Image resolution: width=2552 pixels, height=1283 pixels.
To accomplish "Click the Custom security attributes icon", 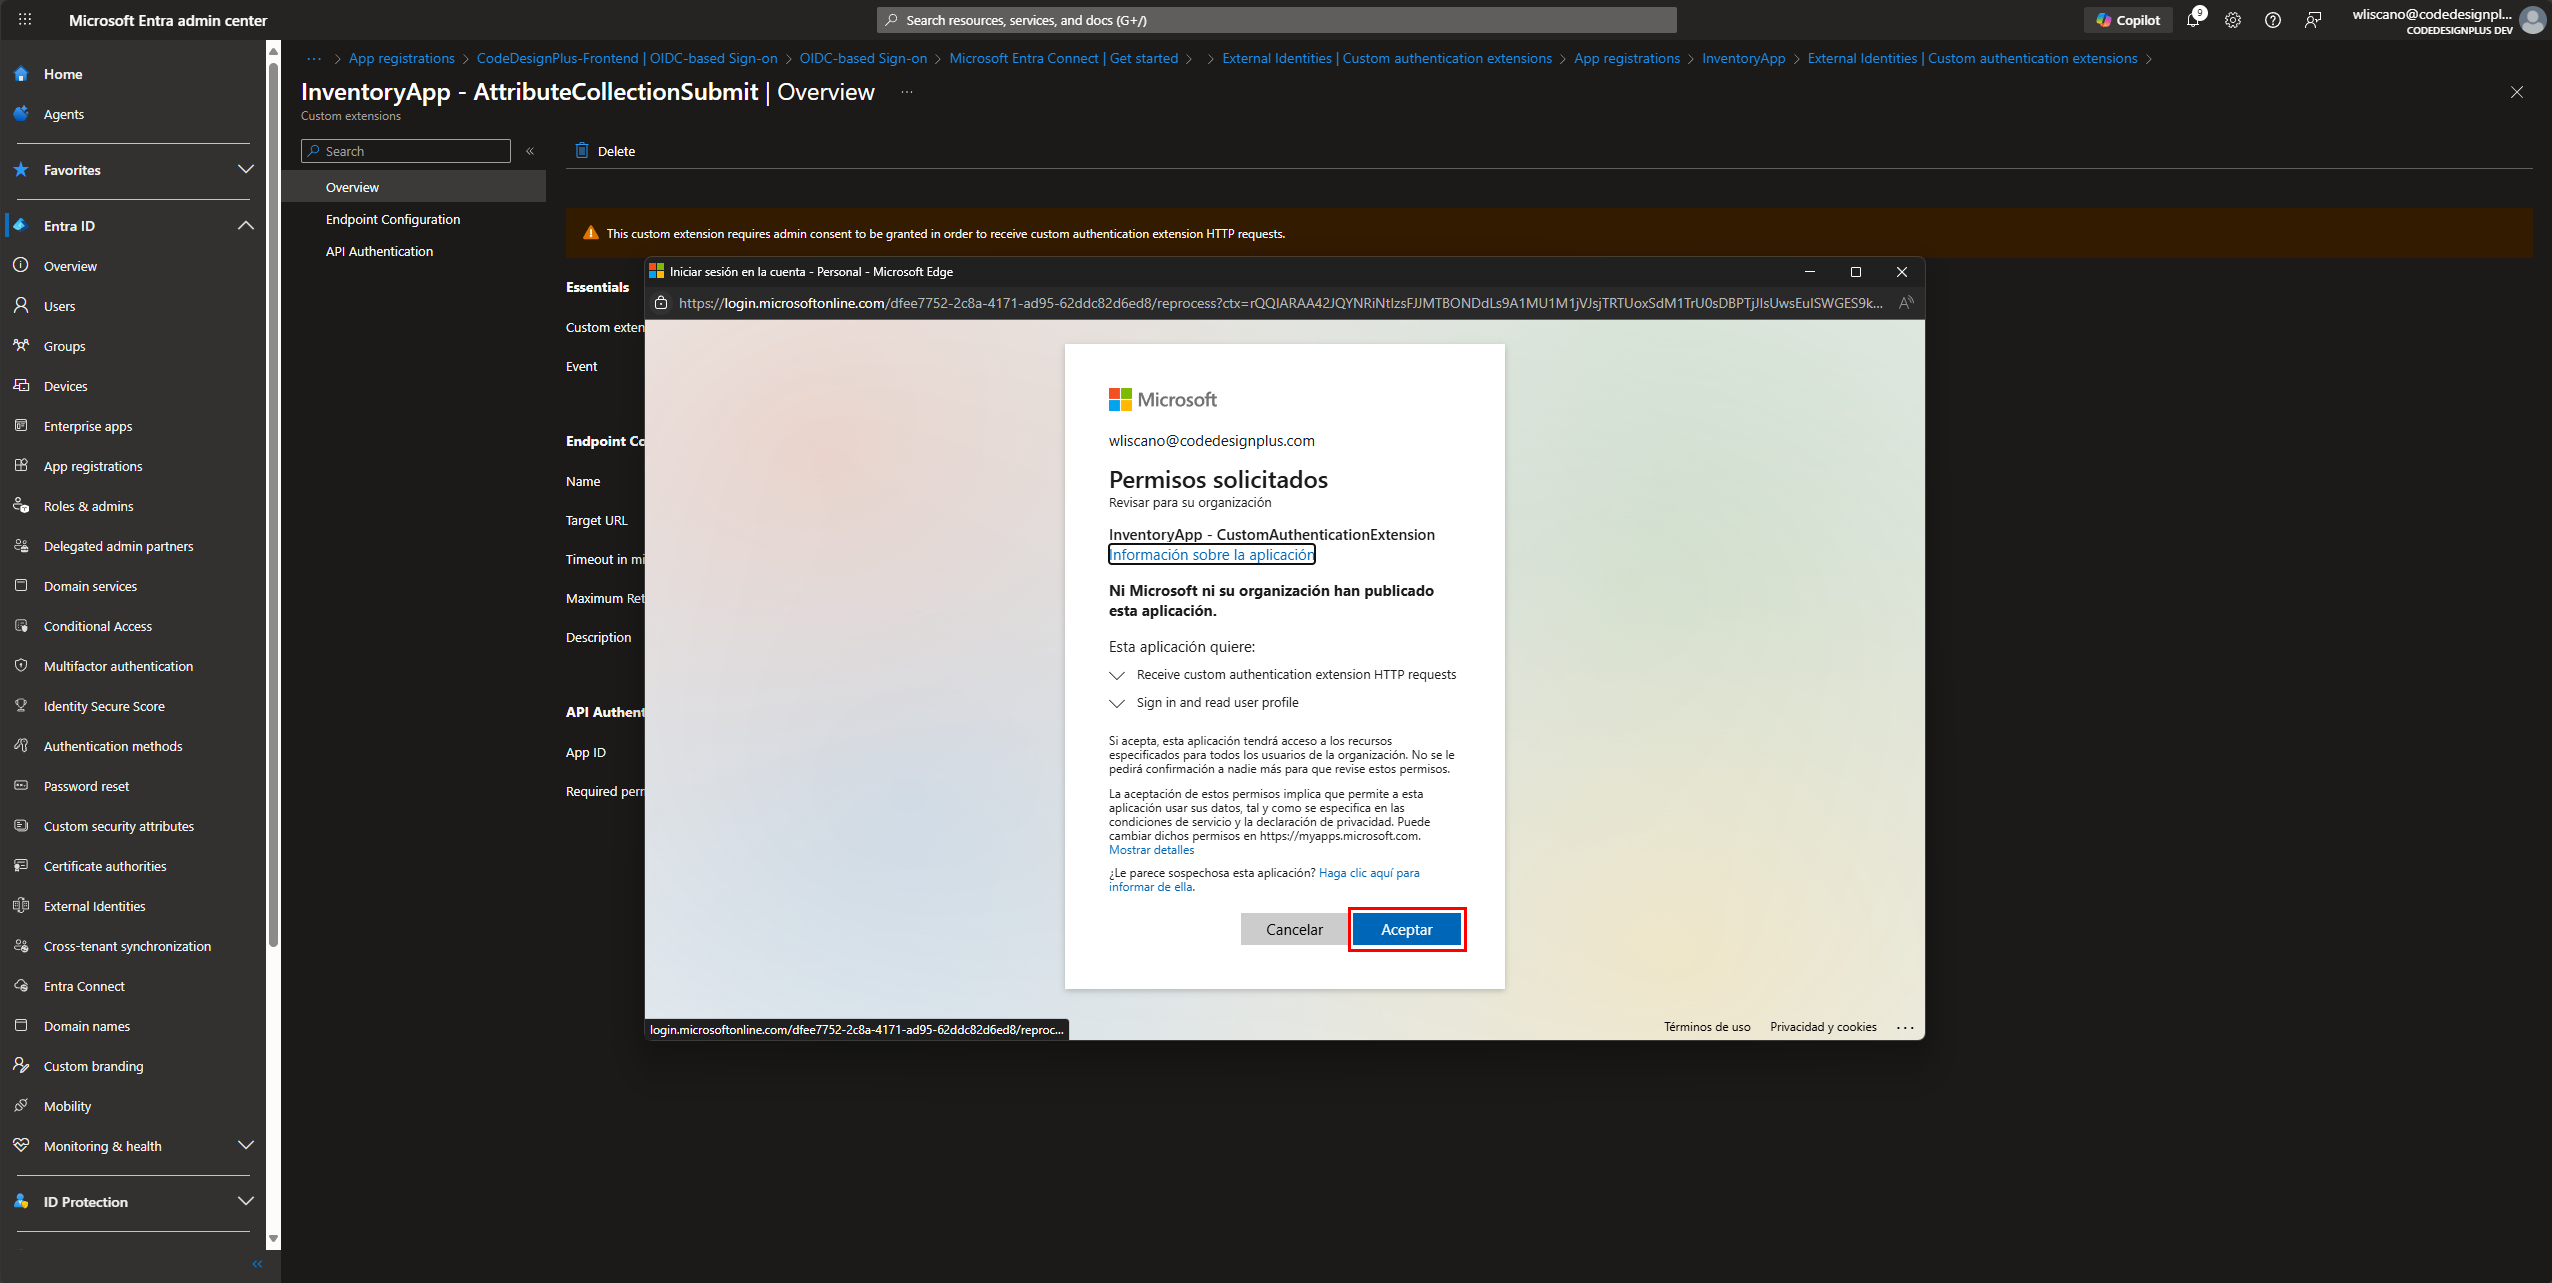I will [21, 826].
